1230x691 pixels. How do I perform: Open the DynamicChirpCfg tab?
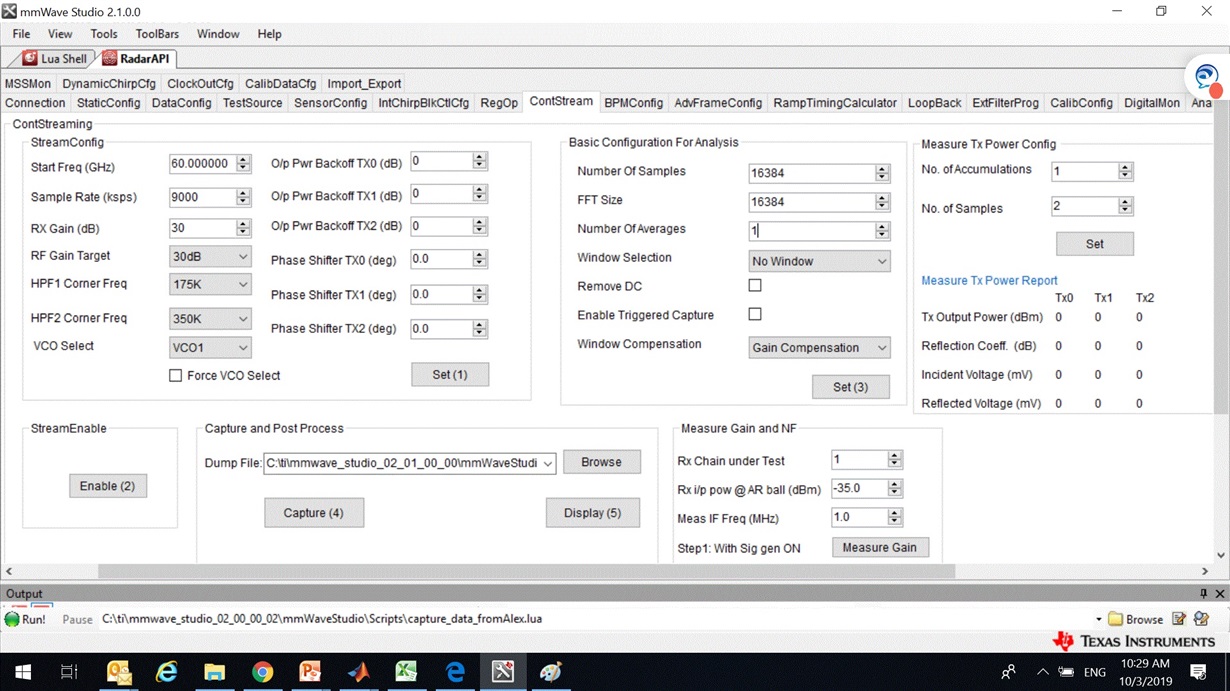tap(109, 84)
